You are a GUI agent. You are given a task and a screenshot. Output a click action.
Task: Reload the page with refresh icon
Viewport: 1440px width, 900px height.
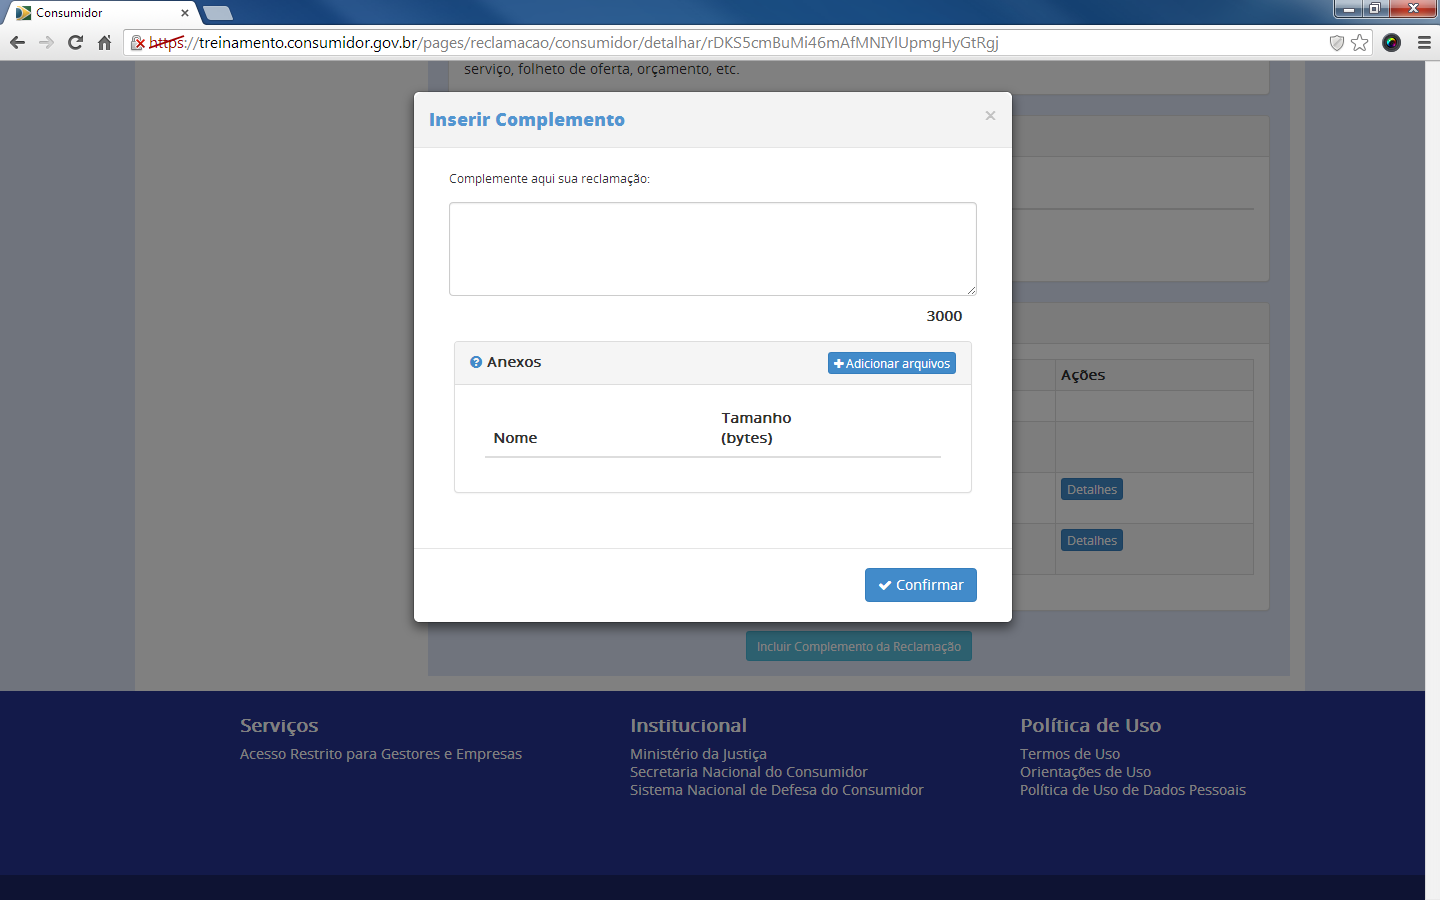(75, 42)
